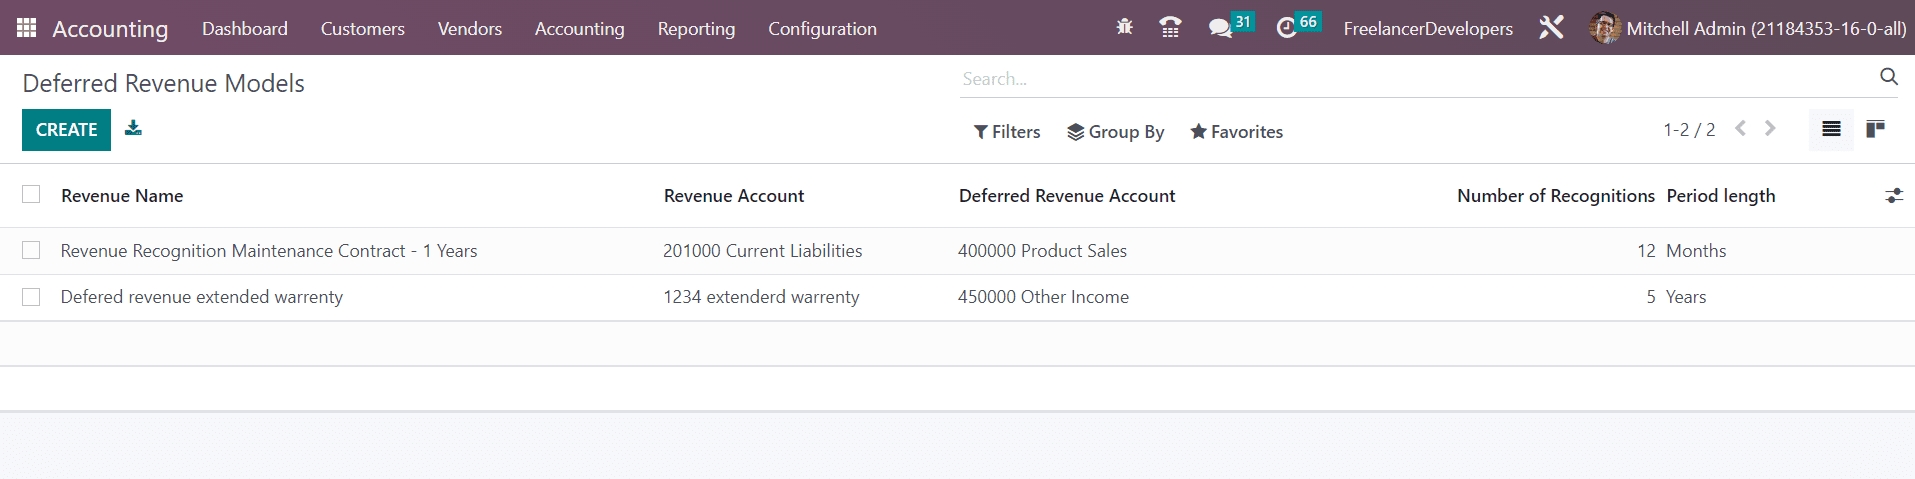Click the debug bug icon

pos(1124,28)
